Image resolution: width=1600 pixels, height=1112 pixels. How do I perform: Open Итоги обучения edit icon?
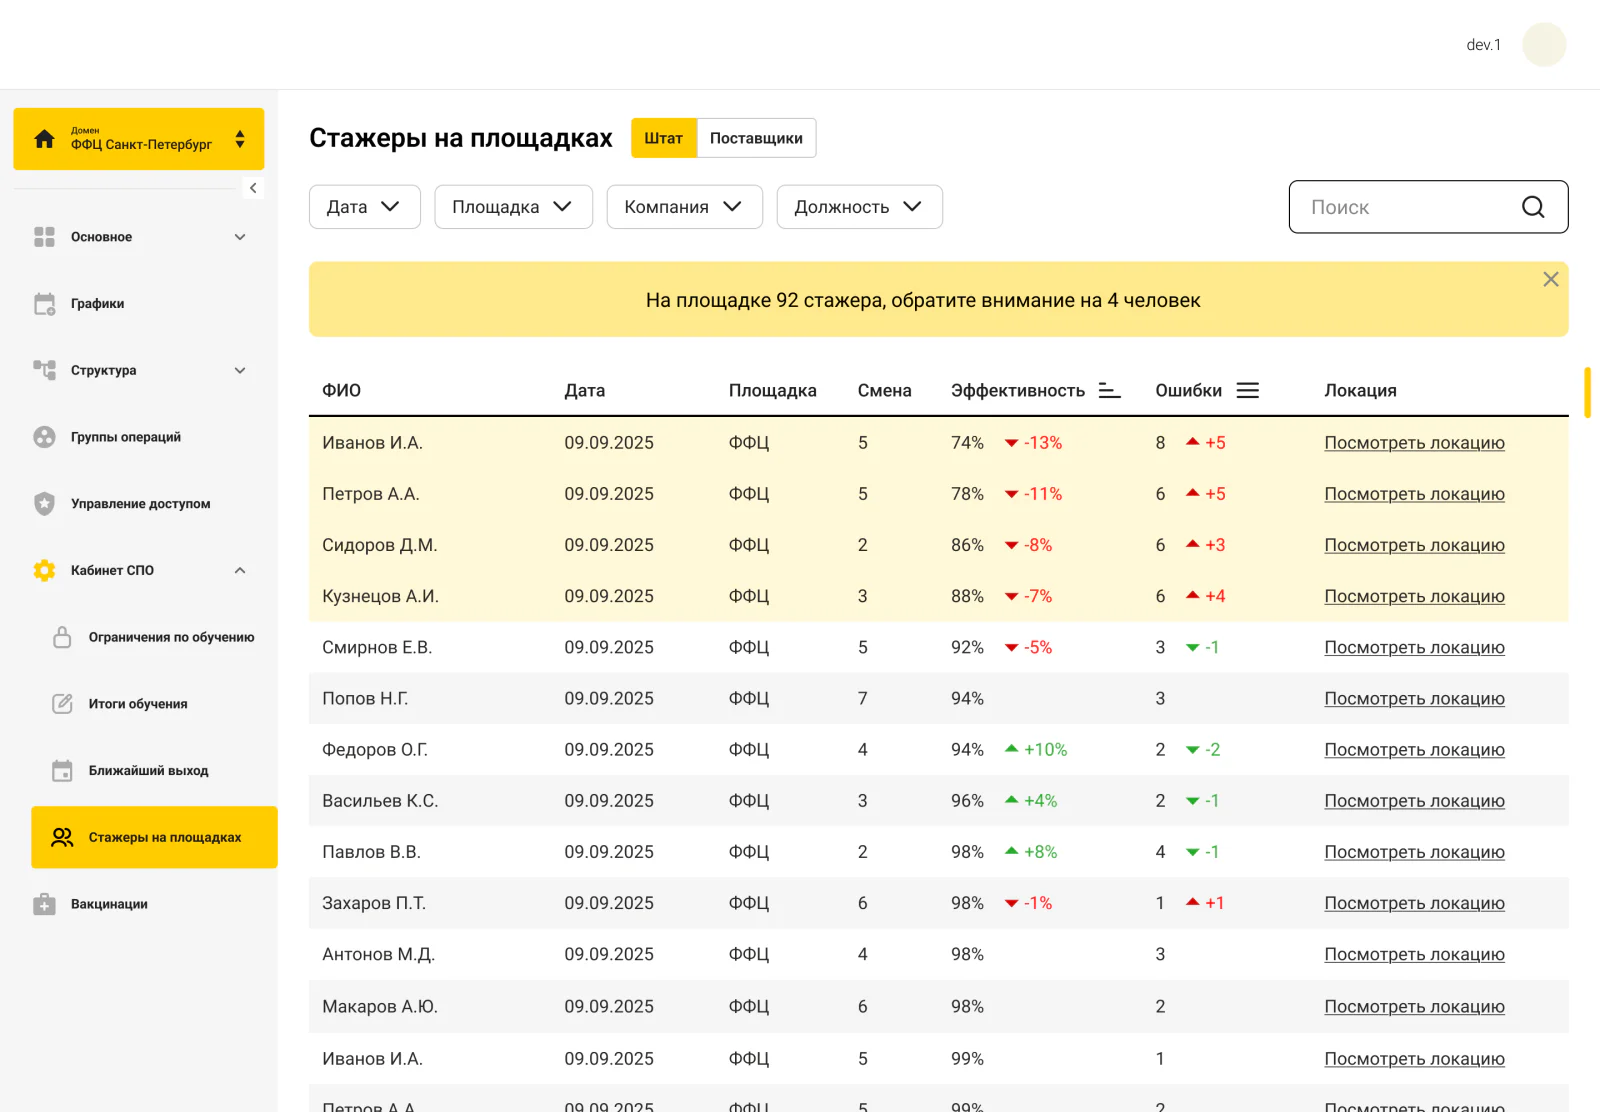(62, 704)
